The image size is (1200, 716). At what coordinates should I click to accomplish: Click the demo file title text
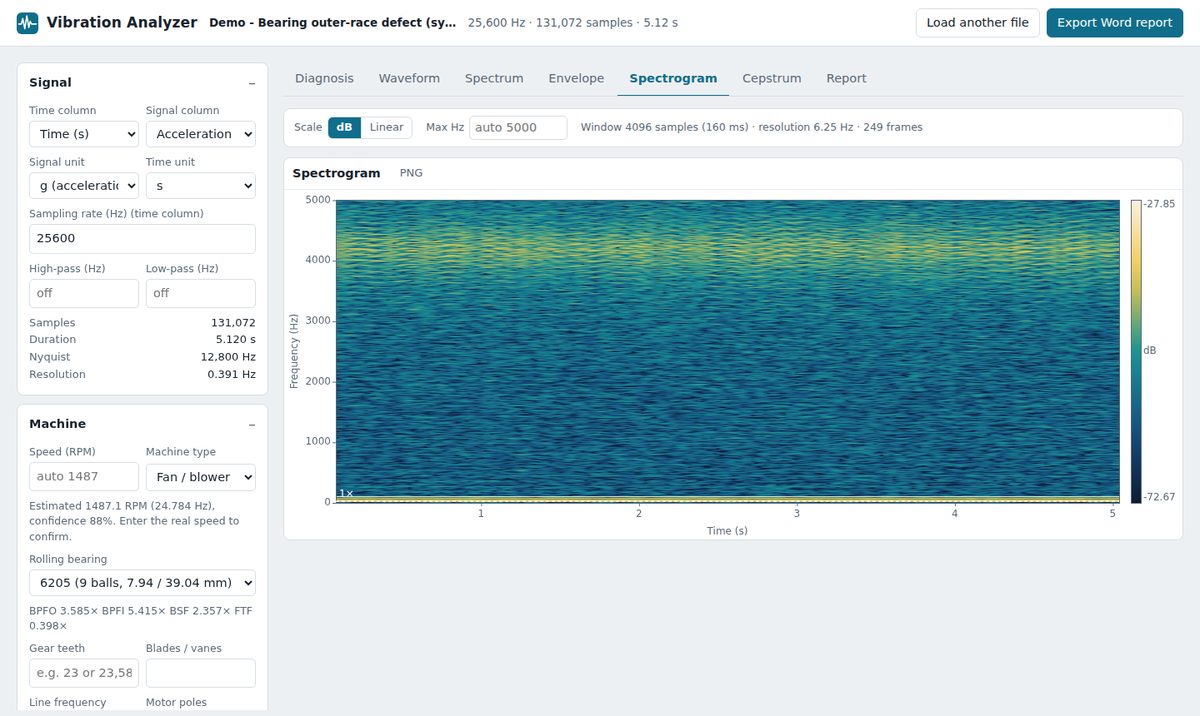333,22
